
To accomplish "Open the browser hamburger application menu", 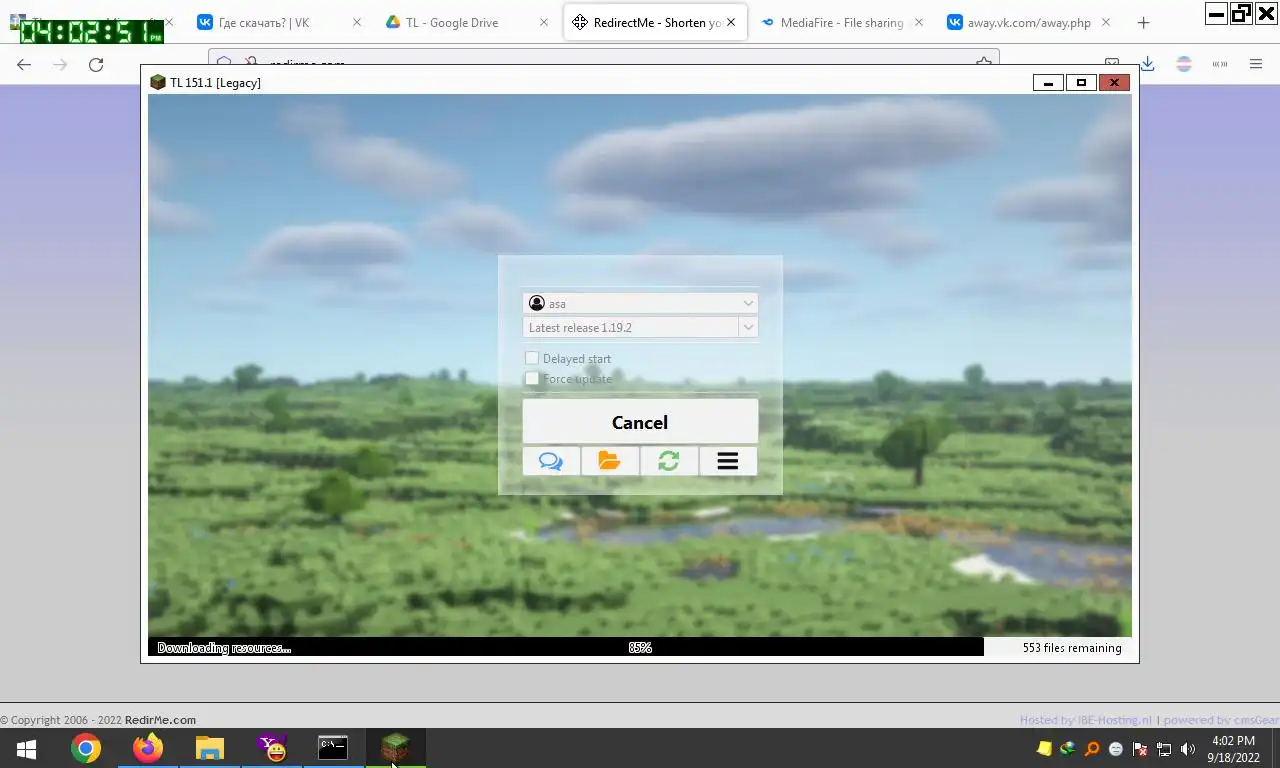I will click(x=1256, y=64).
